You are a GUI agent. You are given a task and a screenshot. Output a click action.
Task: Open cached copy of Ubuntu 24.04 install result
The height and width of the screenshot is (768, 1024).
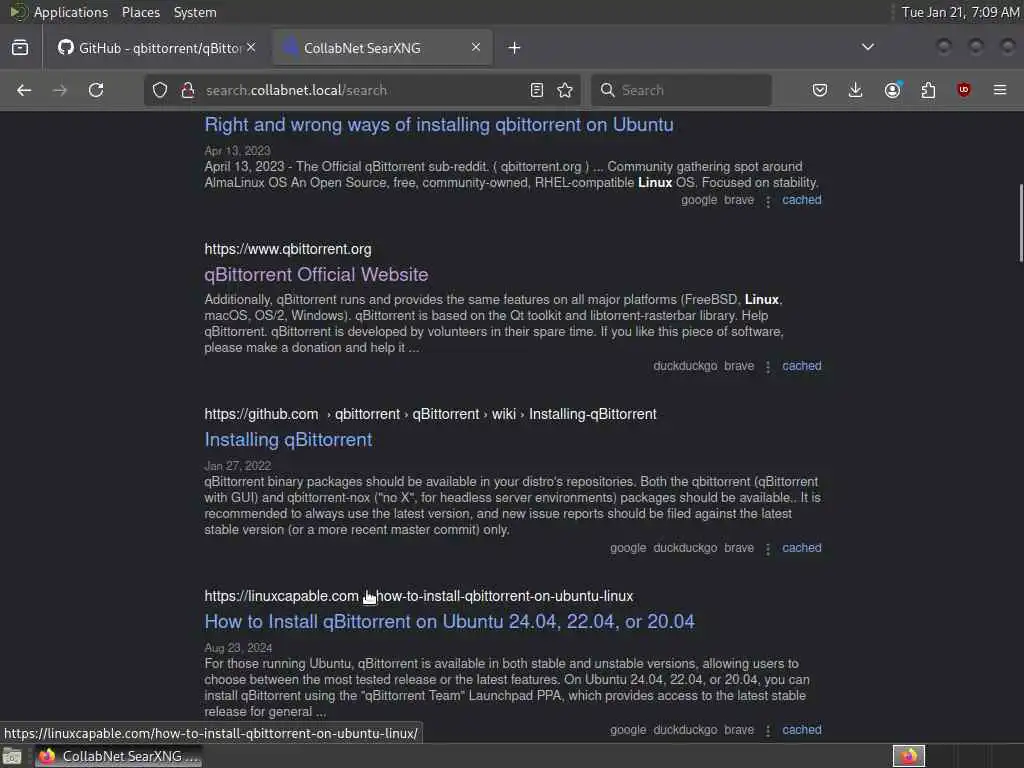tap(802, 730)
